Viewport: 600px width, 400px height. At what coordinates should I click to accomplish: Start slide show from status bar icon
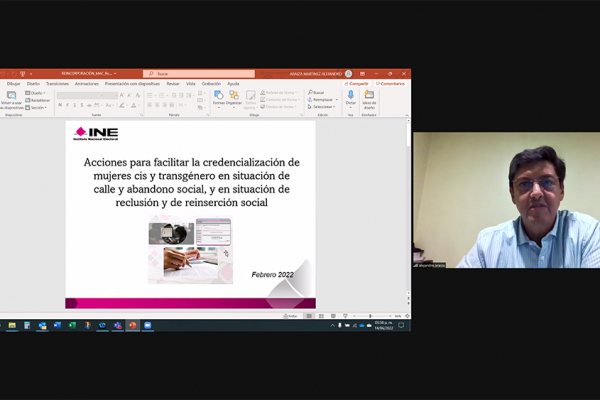345,316
